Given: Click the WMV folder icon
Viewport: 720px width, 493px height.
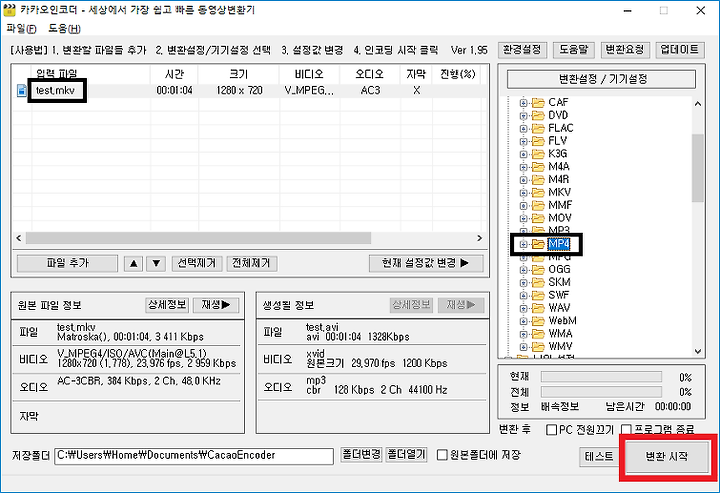Looking at the screenshot, I should (538, 347).
